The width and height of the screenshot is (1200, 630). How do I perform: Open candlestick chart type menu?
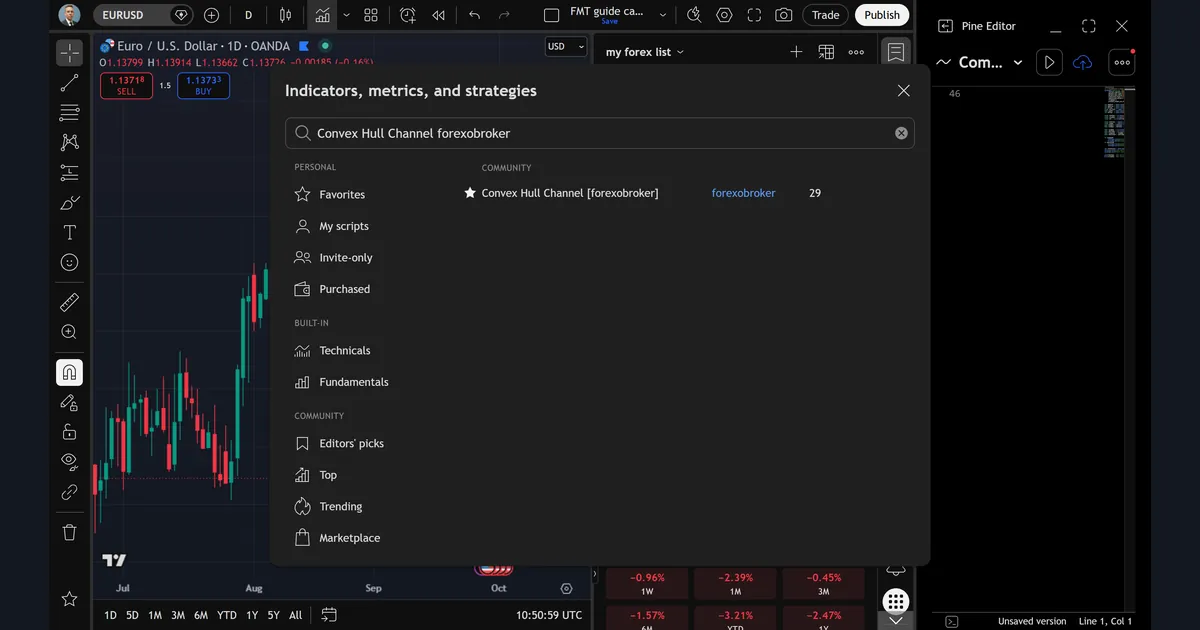point(285,15)
